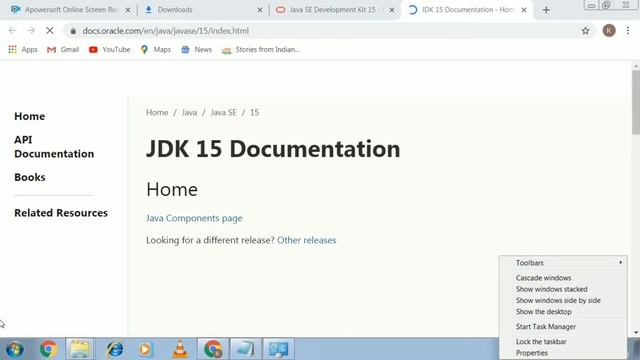This screenshot has height=360, width=640.
Task: Close the Apowersoft Online Screen Recorder tab
Action: click(127, 10)
